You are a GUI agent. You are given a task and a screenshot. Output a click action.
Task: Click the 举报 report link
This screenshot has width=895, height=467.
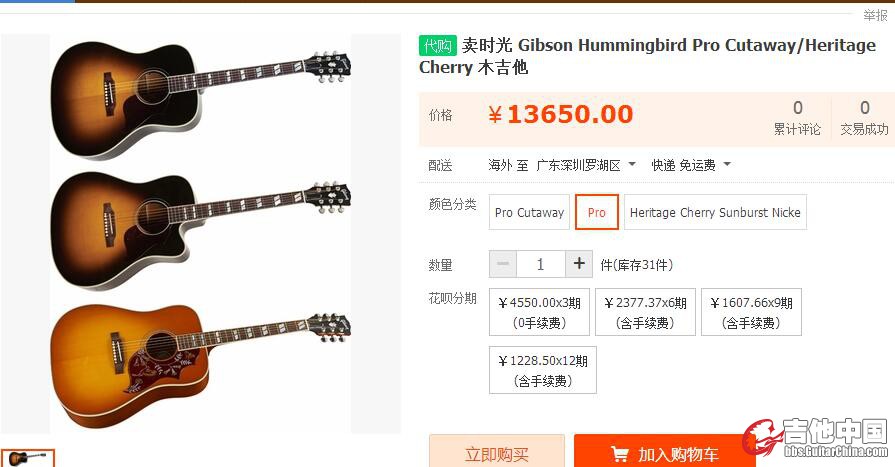pyautogui.click(x=875, y=15)
